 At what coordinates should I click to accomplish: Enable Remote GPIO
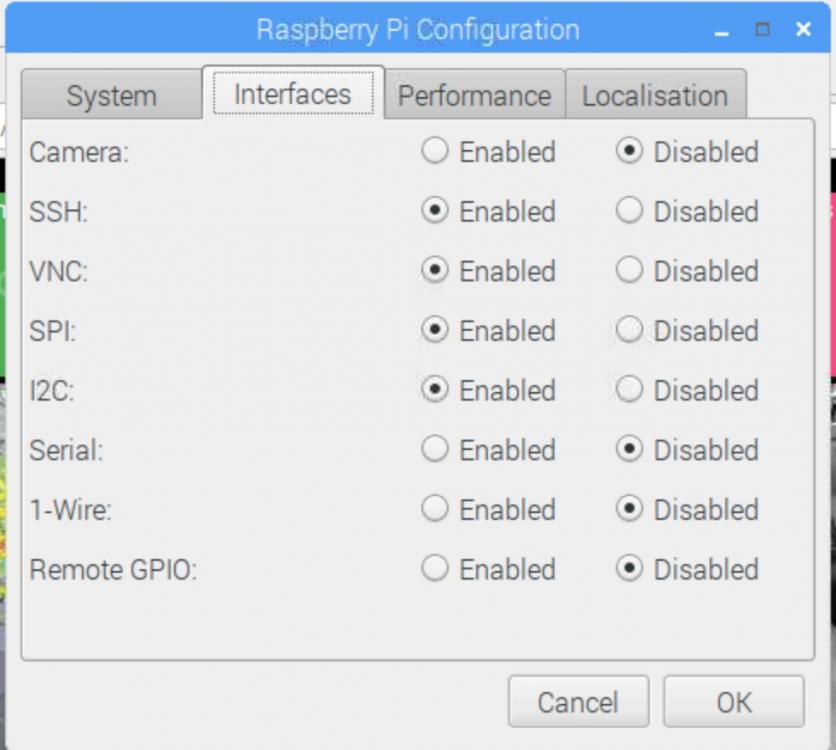pyautogui.click(x=435, y=569)
